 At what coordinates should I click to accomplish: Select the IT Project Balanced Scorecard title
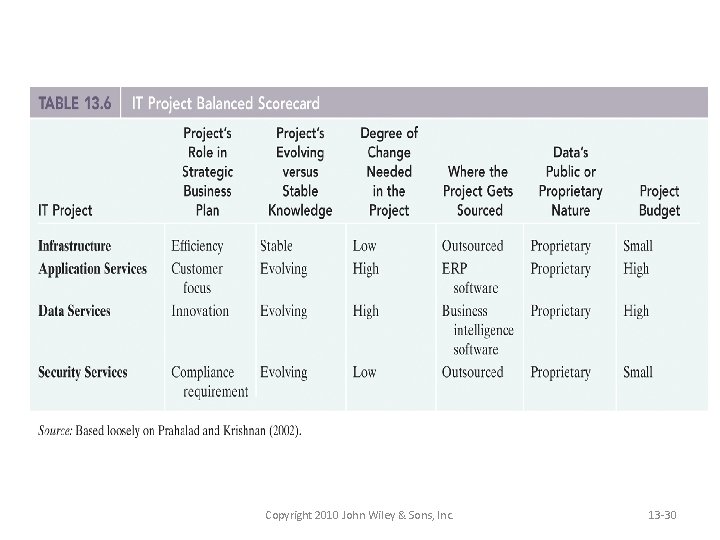pos(236,102)
